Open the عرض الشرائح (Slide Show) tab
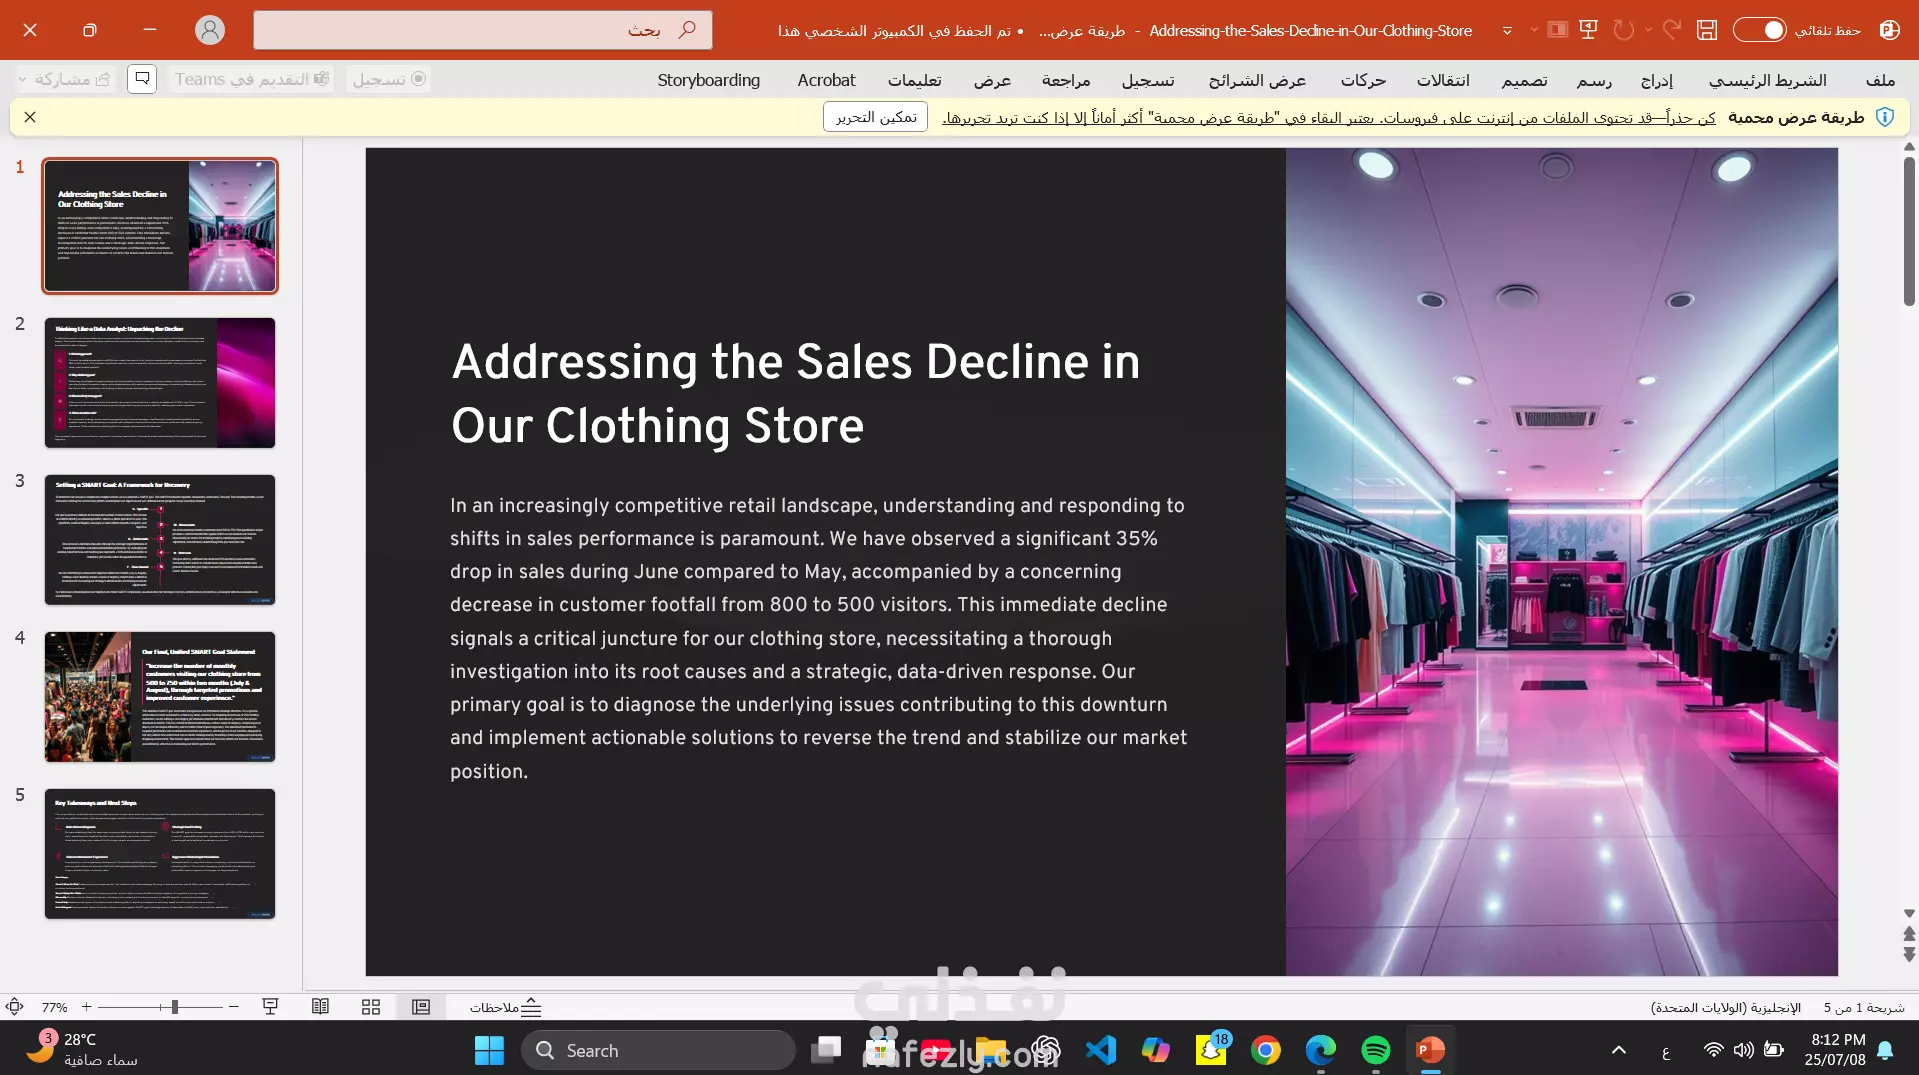 1257,80
